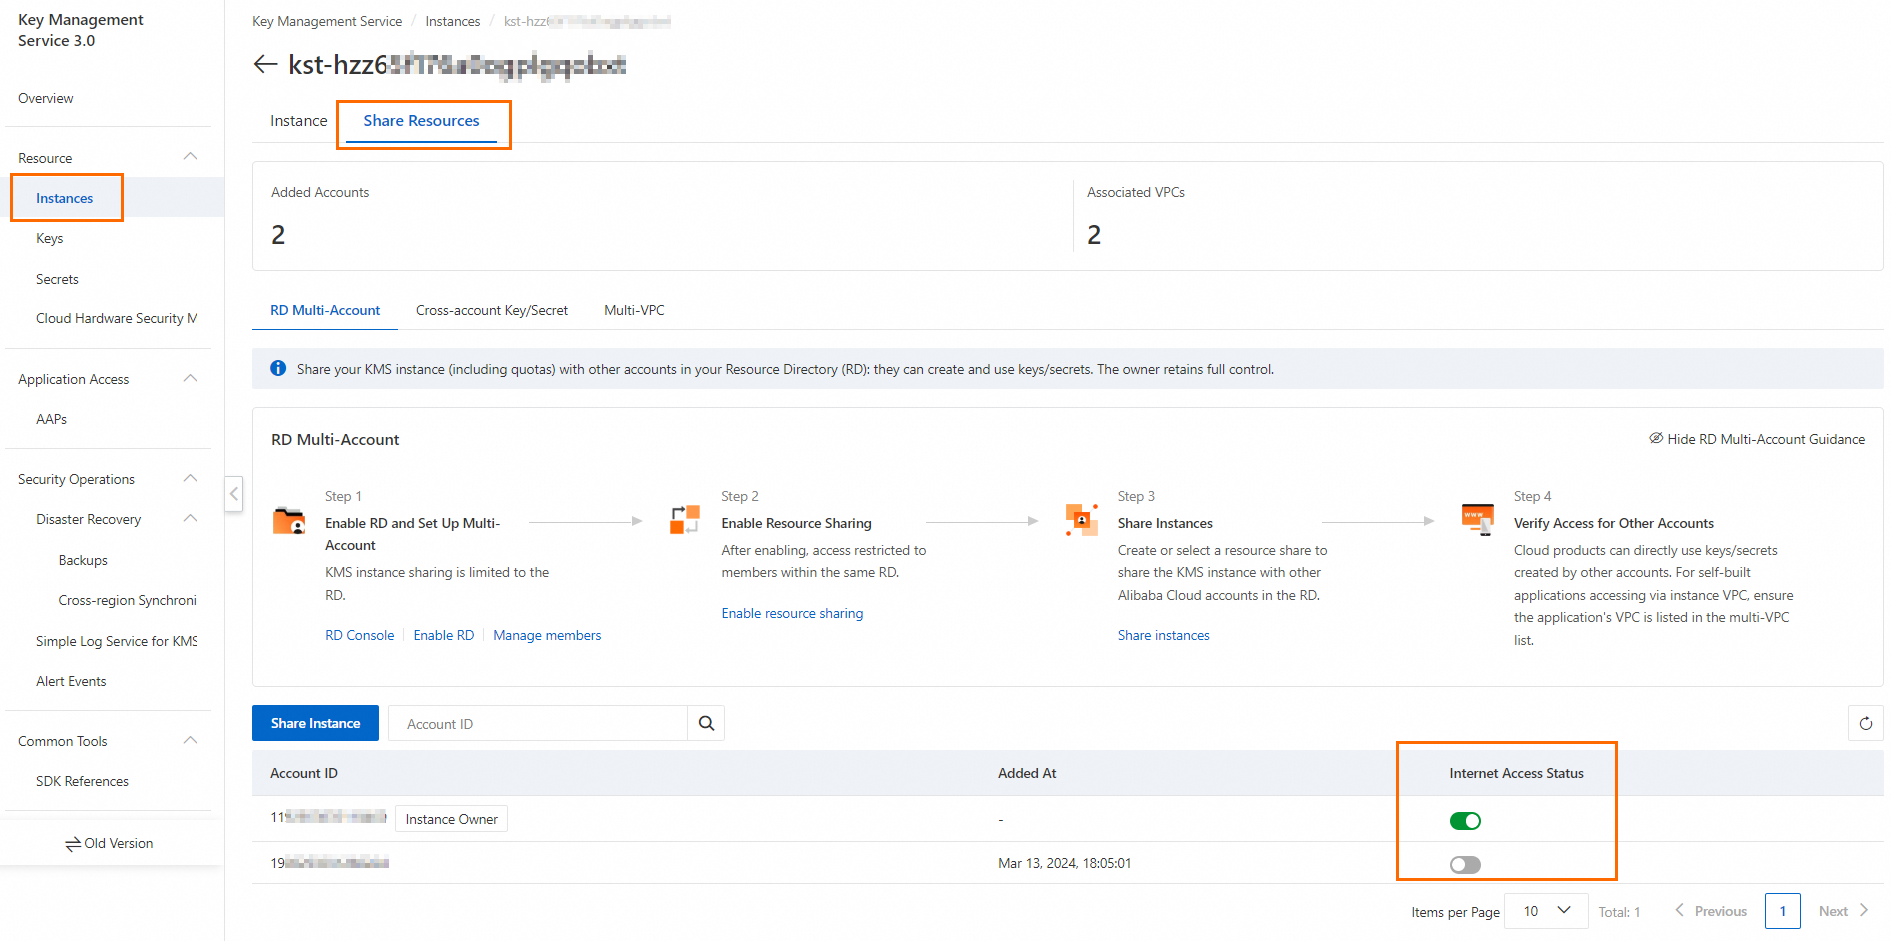Click the Mar 13, 2024, 18:05:01 cell
The image size is (1891, 941).
point(1064,863)
